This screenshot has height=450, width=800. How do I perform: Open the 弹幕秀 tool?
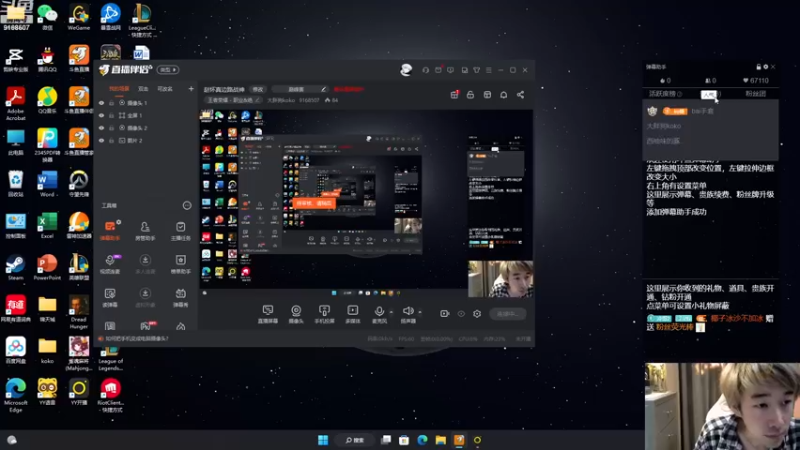pyautogui.click(x=181, y=297)
